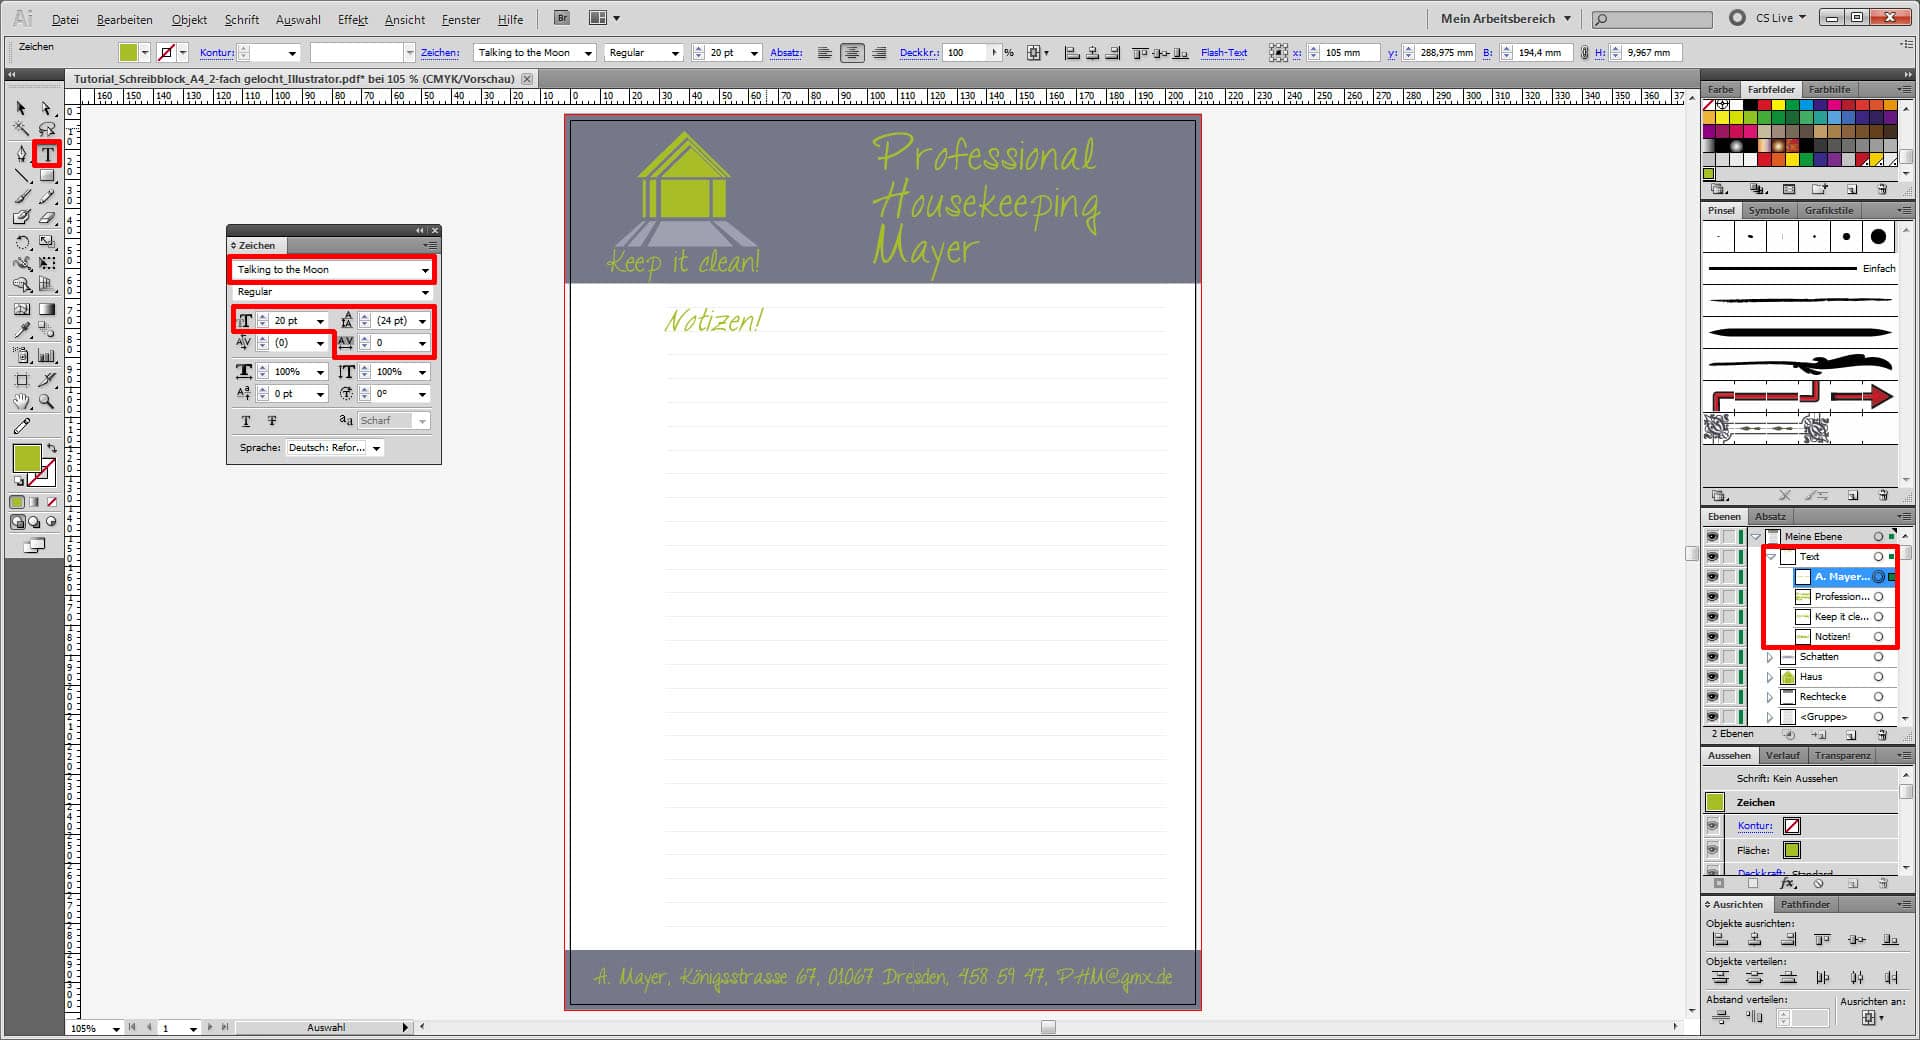Switch to the Pathfinder tab
This screenshot has width=1920, height=1040.
click(1805, 904)
